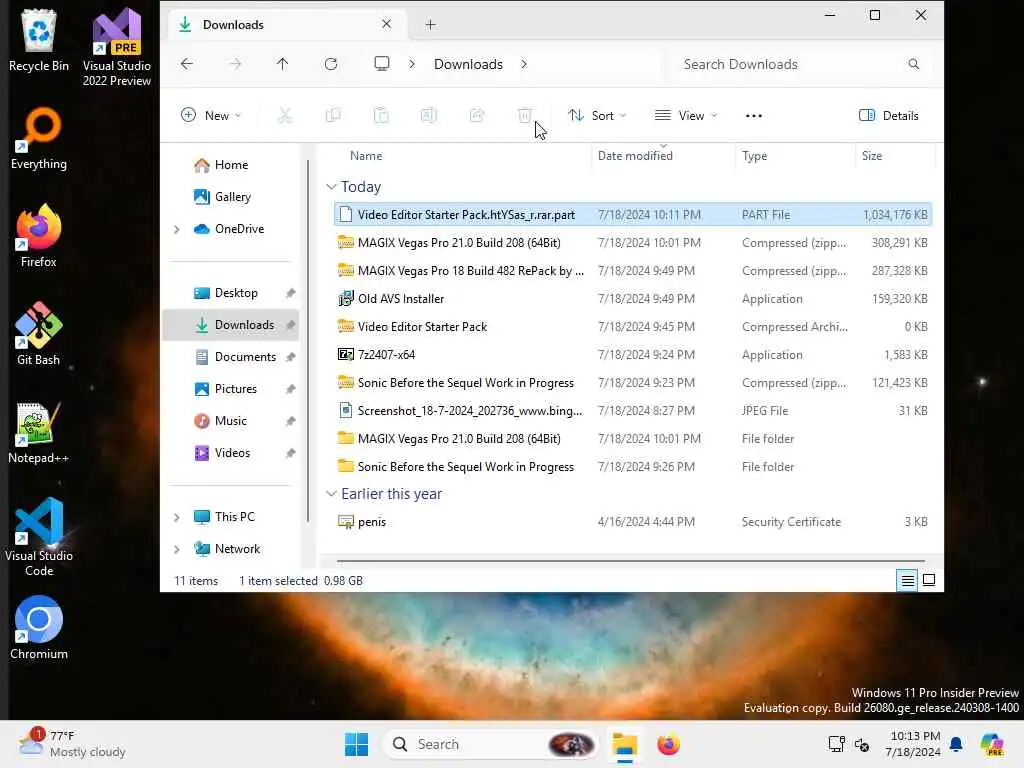The image size is (1024, 768).
Task: Open the New dropdown menu
Action: click(211, 116)
